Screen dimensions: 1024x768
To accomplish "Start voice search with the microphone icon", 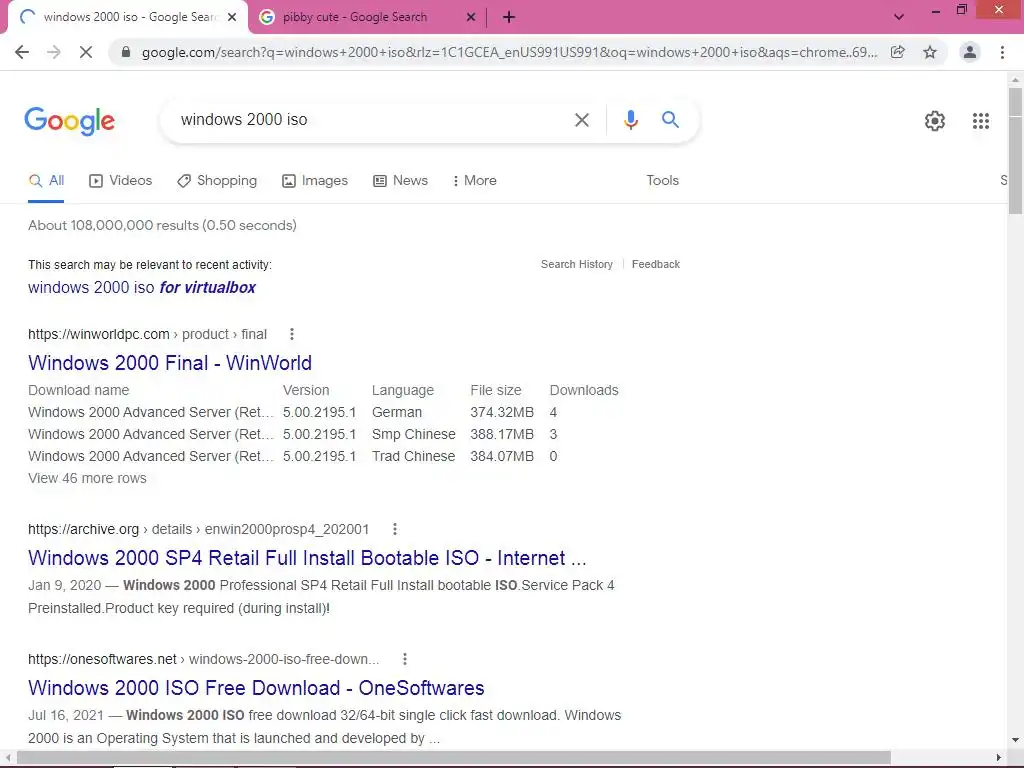I will [x=630, y=120].
